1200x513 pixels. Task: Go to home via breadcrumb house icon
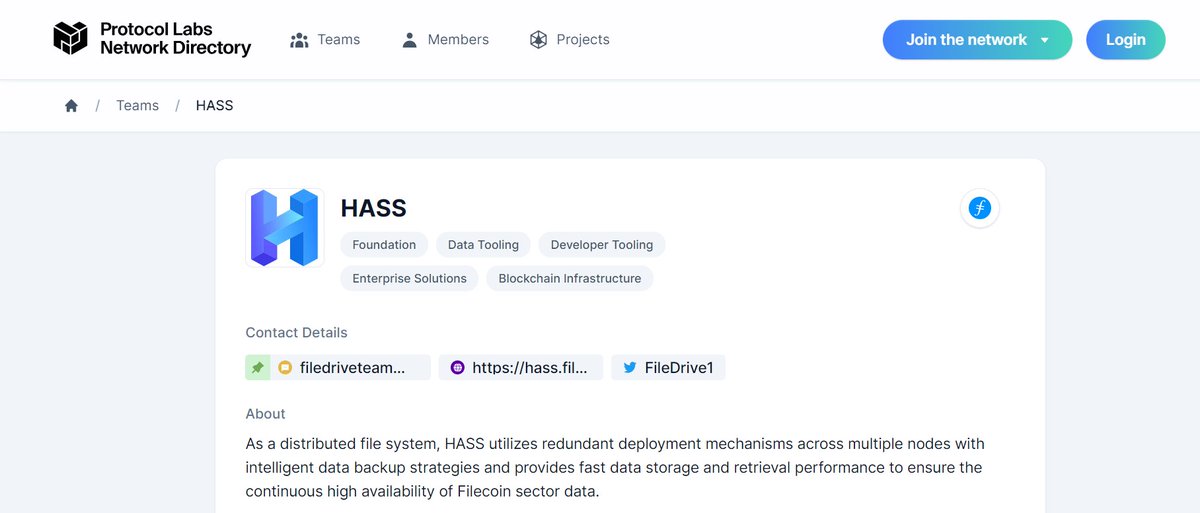[71, 106]
